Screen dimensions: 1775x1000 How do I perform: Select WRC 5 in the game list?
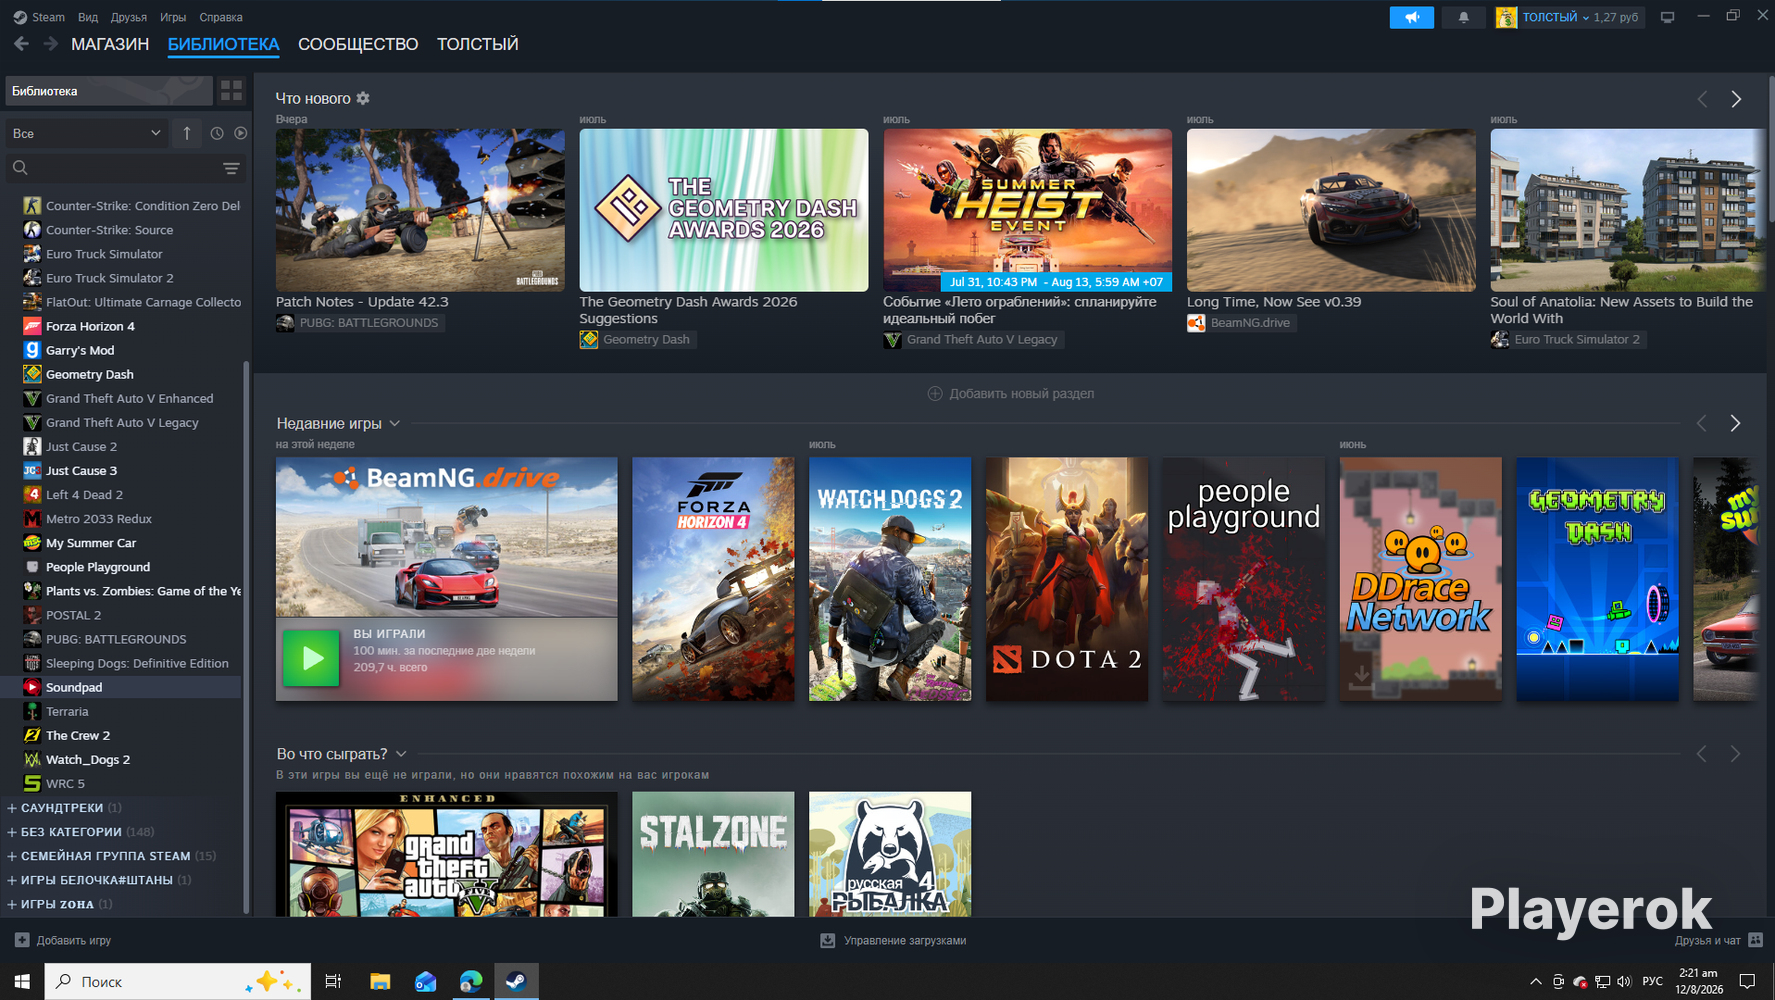65,783
